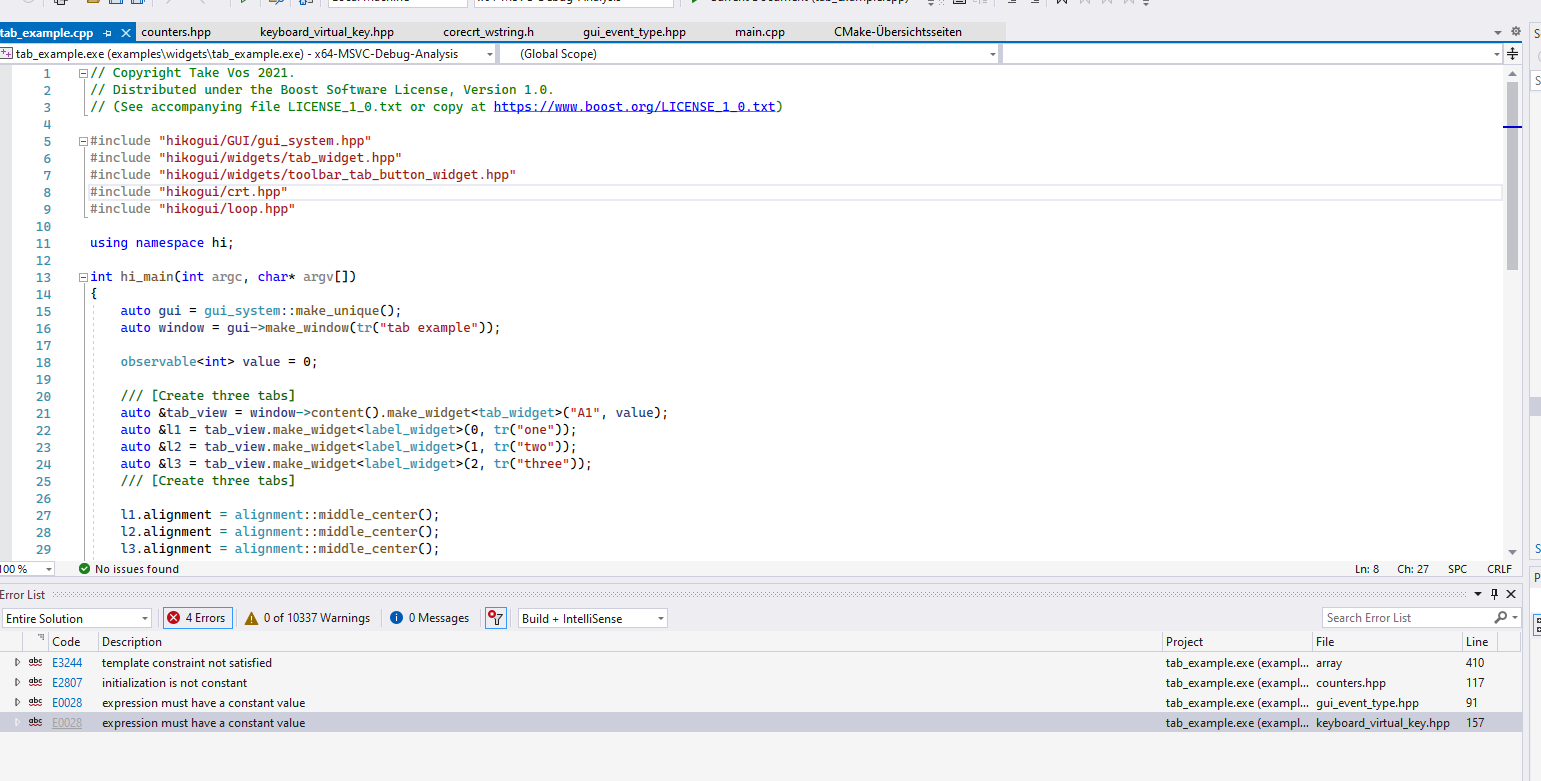The image size is (1541, 781).
Task: Switch to the gui_event_type.hpp tab
Action: coord(635,32)
